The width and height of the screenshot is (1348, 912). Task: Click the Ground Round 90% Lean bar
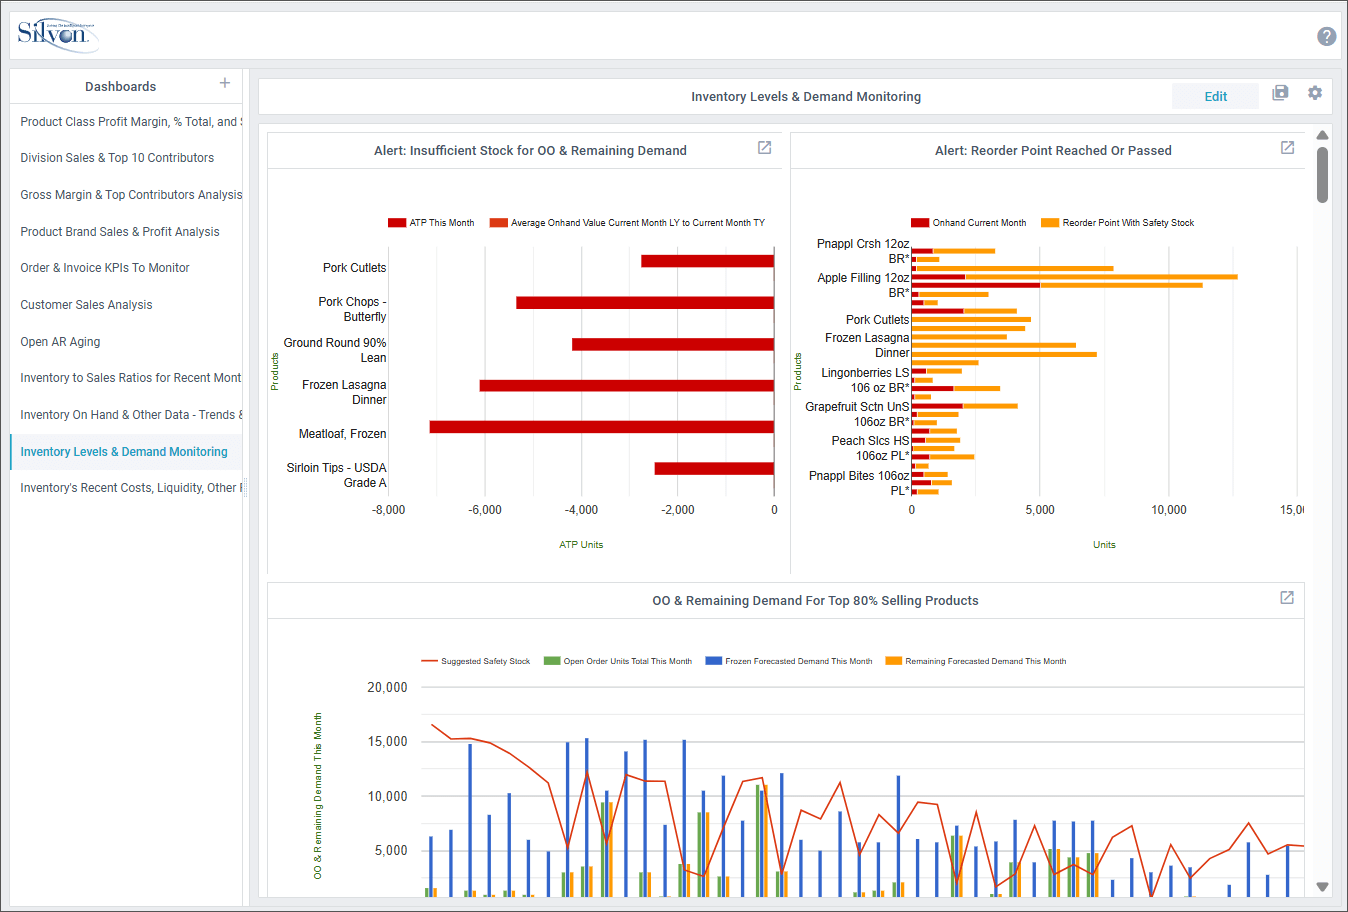[673, 344]
